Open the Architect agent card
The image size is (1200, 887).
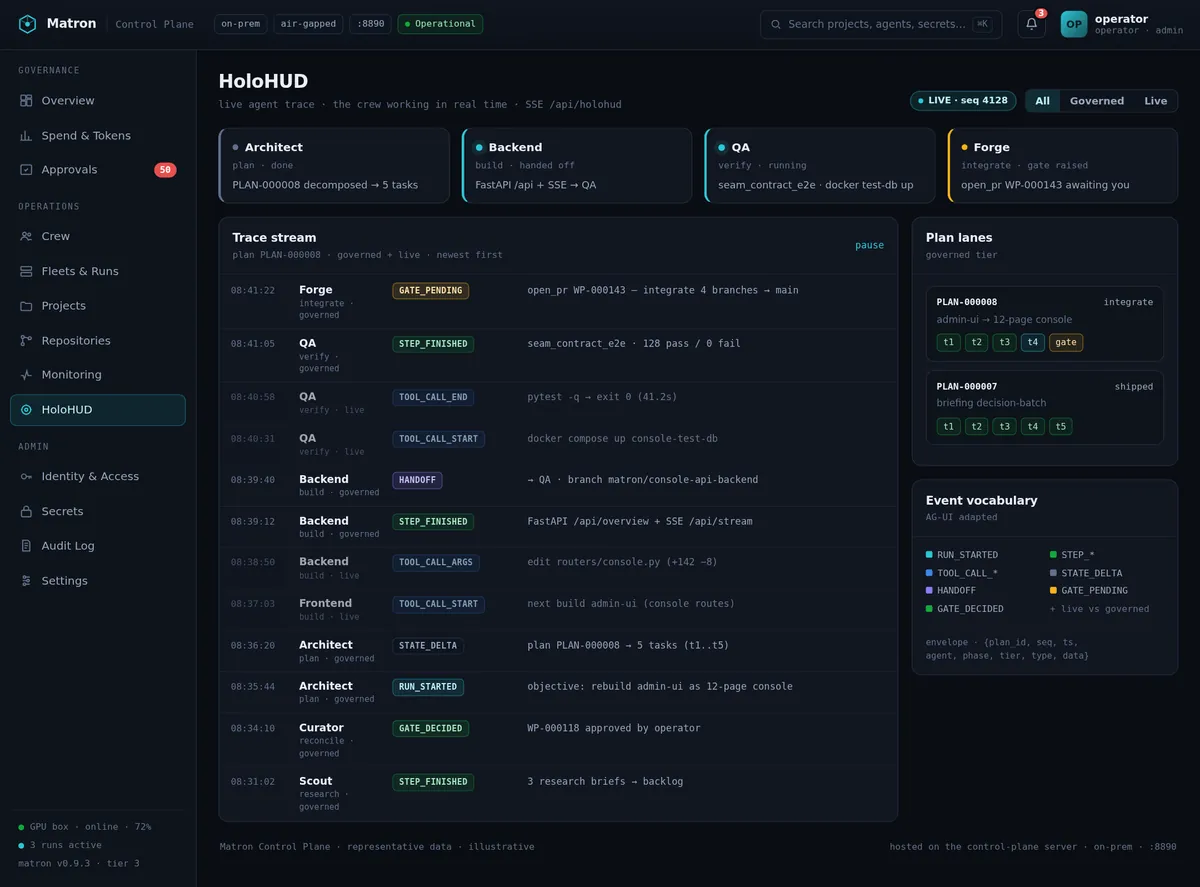coord(334,165)
